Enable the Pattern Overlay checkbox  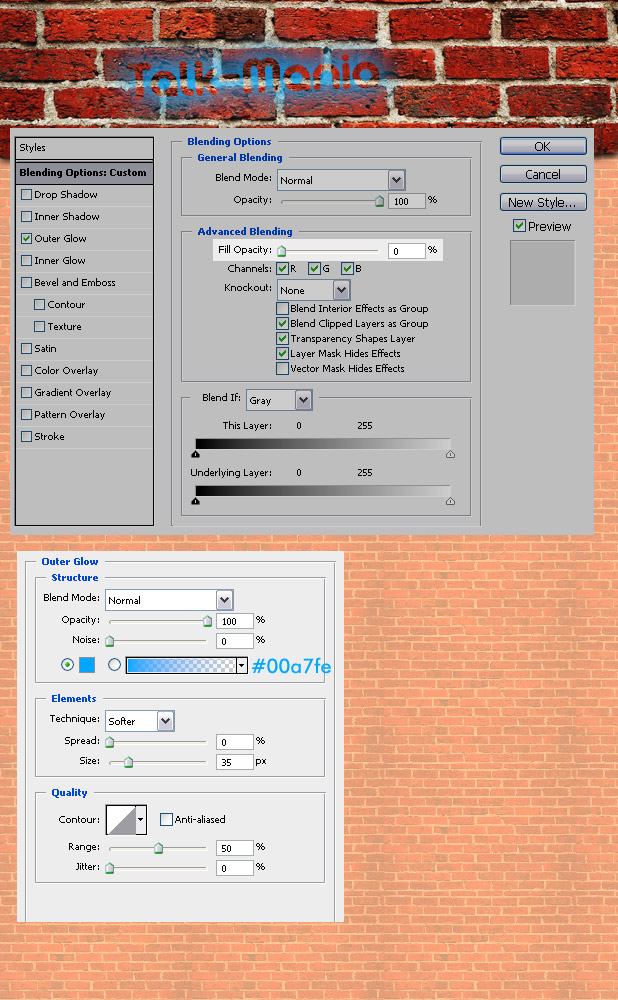coord(27,415)
